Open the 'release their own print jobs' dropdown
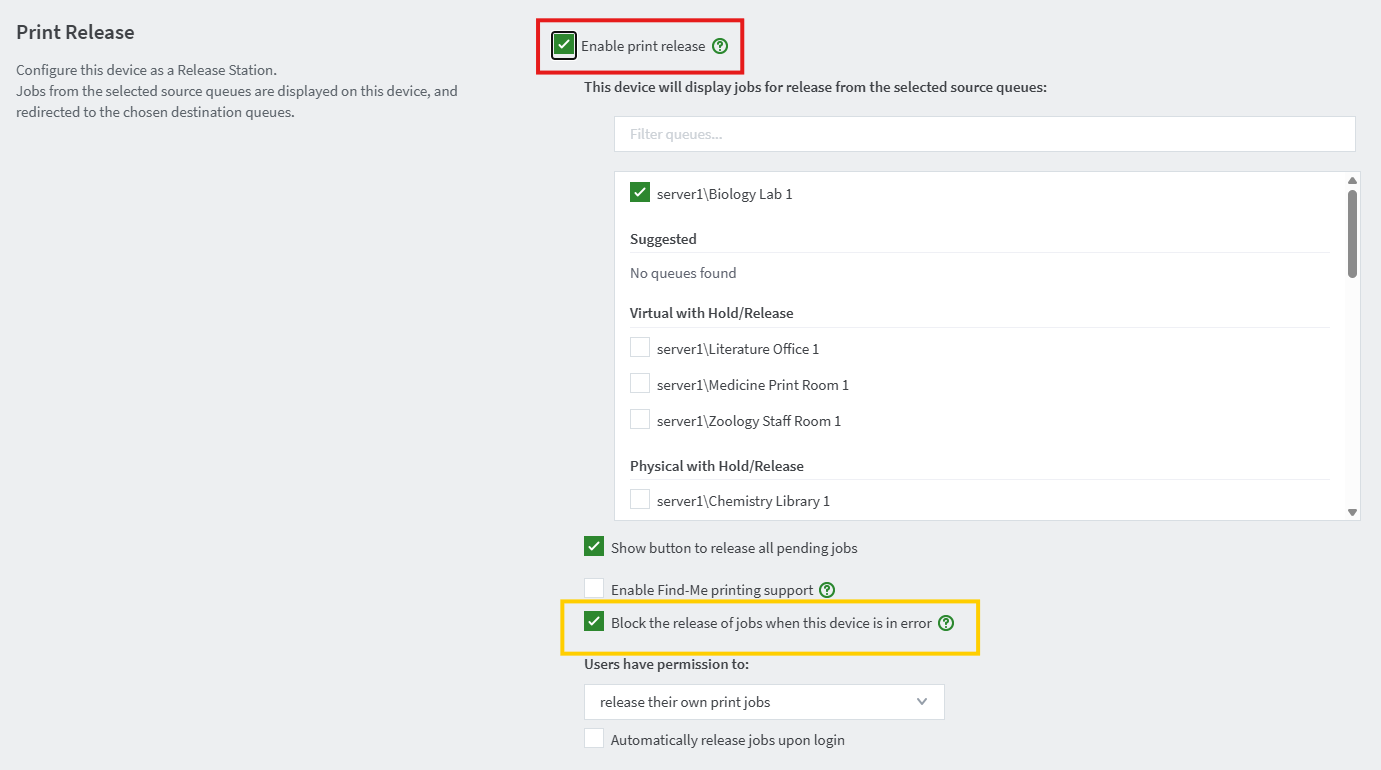 pos(764,702)
